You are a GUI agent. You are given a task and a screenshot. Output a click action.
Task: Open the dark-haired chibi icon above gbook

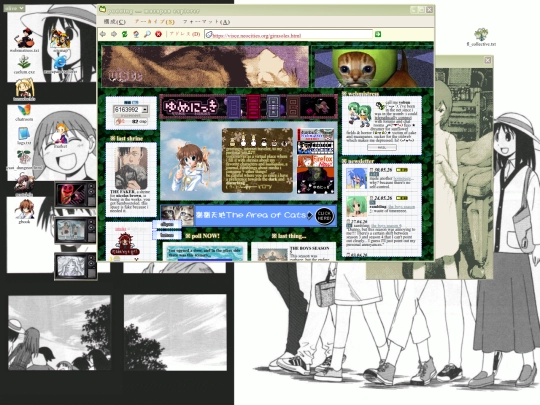24,185
